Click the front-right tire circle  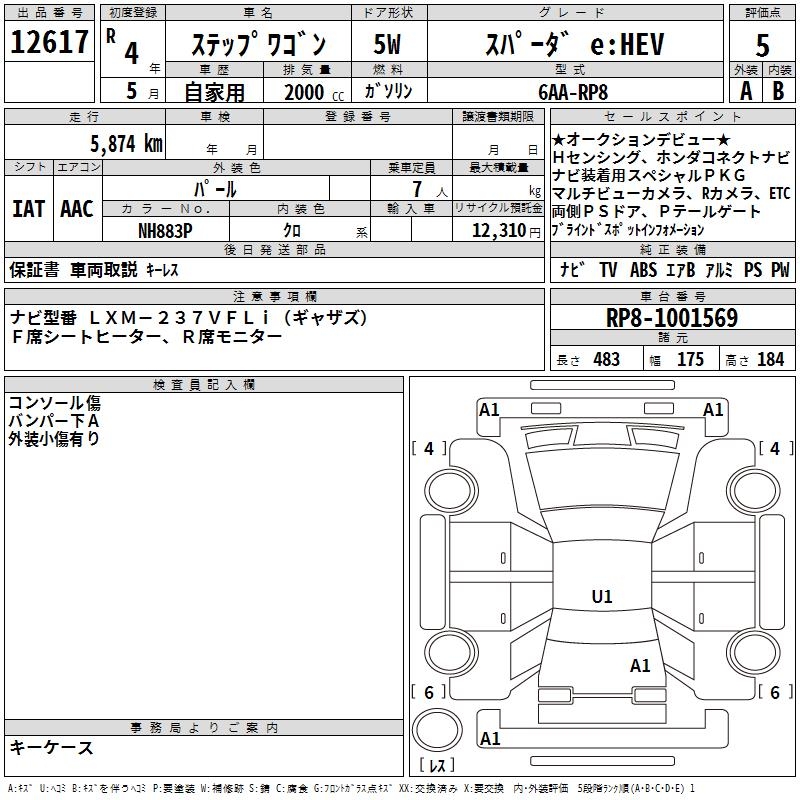pos(754,491)
